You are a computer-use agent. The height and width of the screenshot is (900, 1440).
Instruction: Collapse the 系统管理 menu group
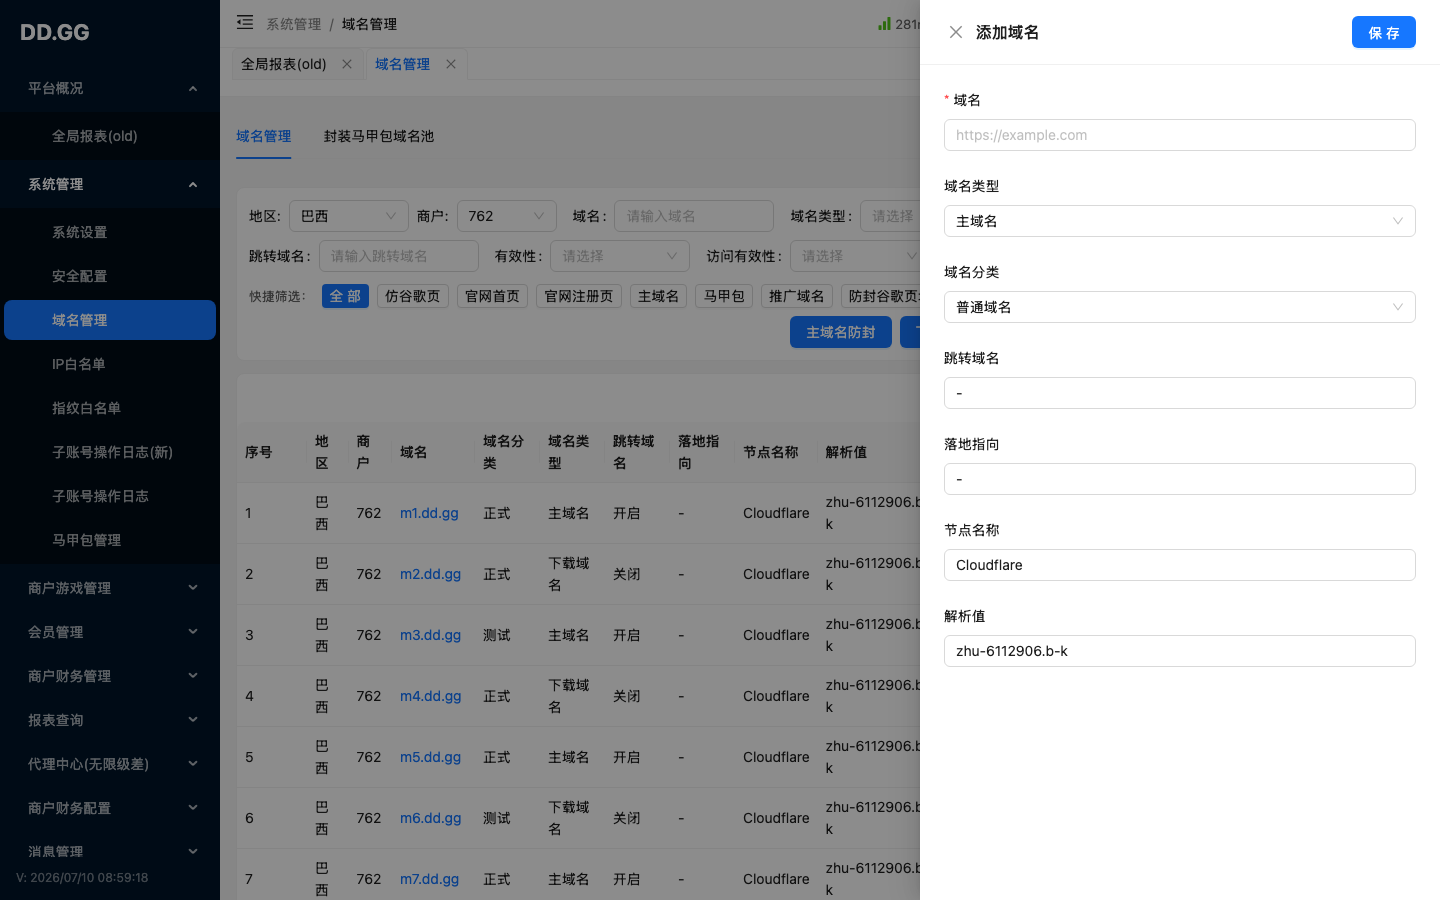(x=110, y=184)
